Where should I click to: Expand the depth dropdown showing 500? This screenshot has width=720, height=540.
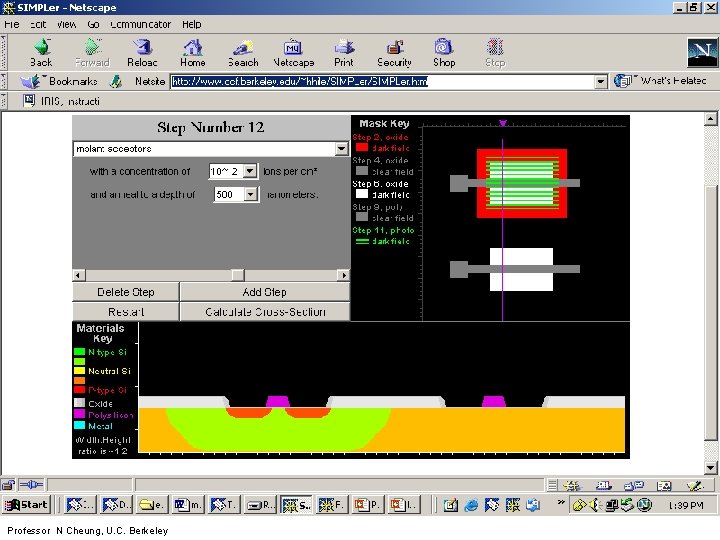pyautogui.click(x=252, y=195)
